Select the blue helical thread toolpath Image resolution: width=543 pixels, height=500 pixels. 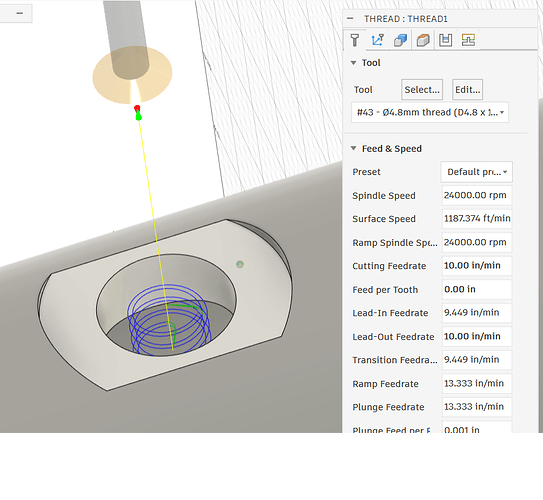[x=169, y=319]
